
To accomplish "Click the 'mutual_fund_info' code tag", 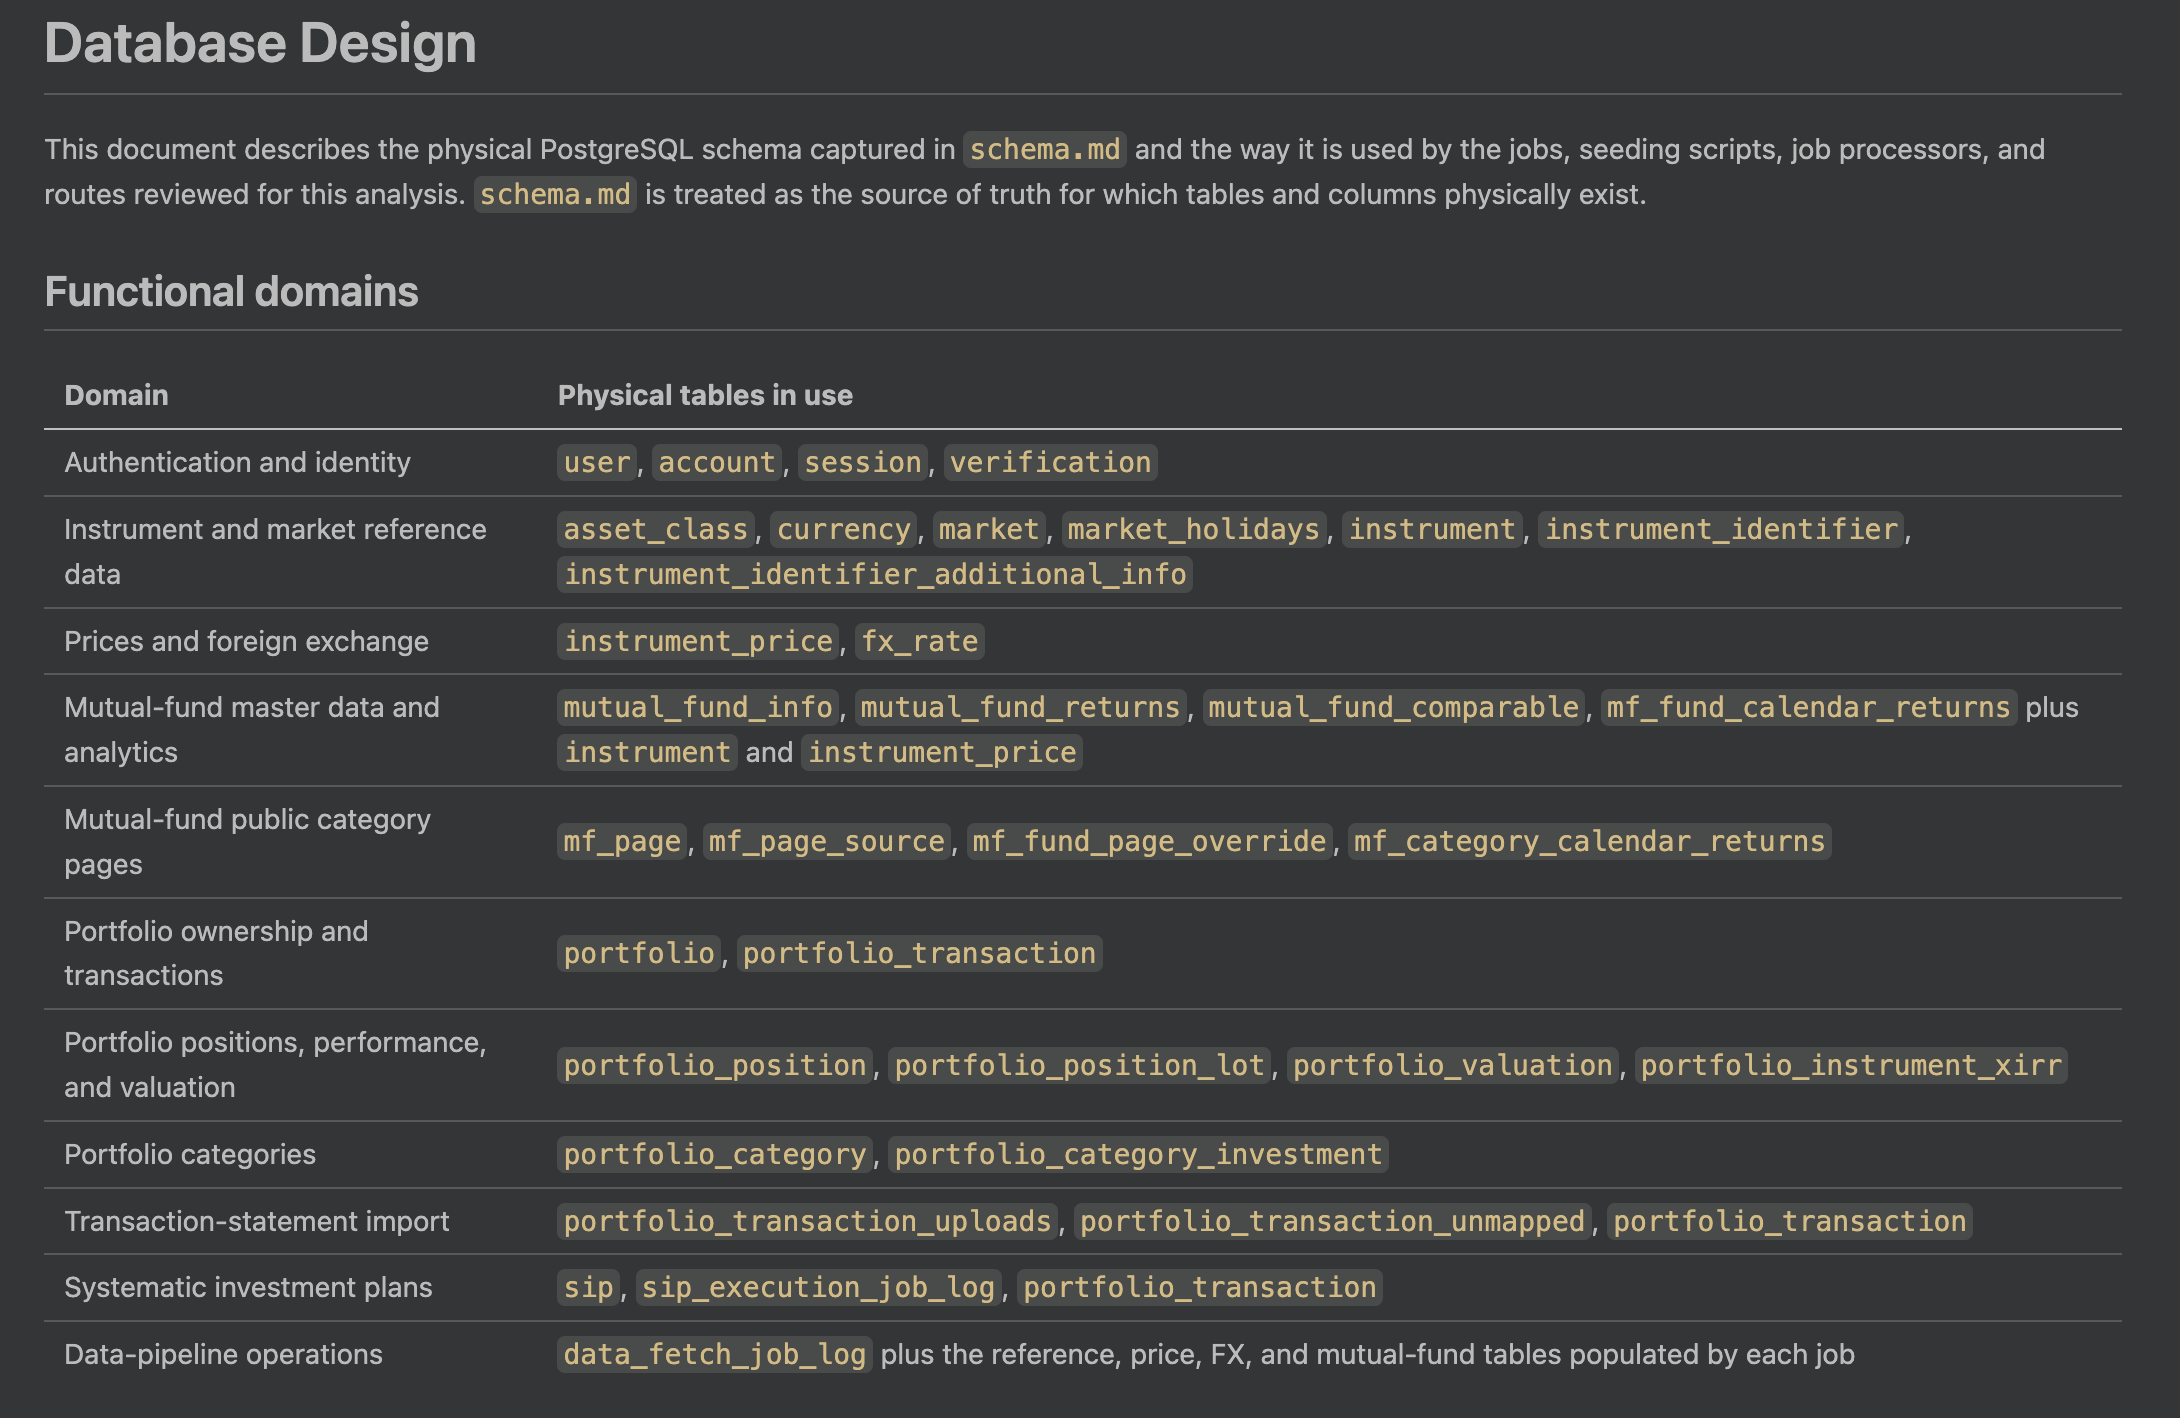I will point(698,707).
